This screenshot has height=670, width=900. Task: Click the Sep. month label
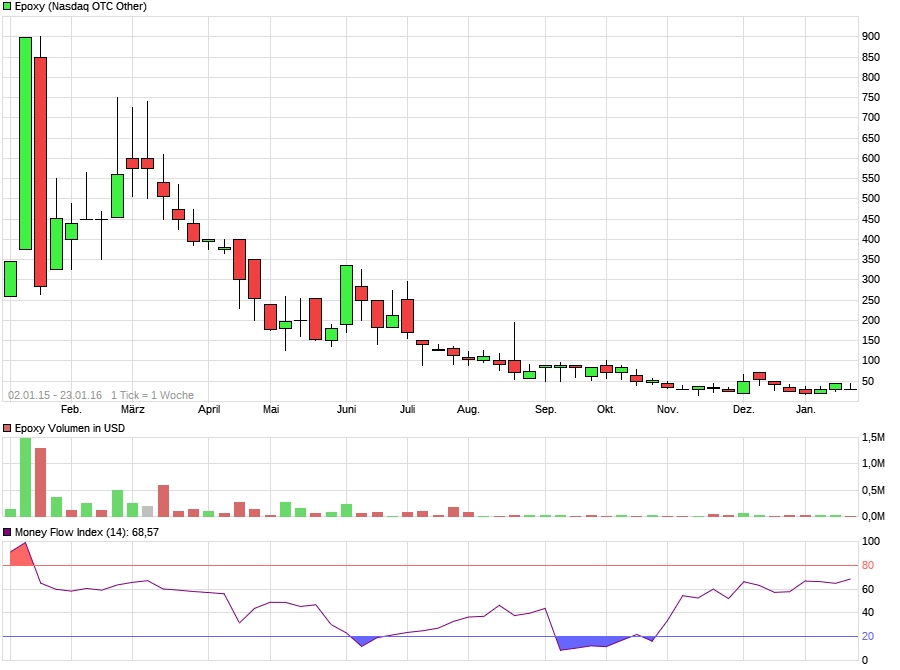(x=546, y=409)
